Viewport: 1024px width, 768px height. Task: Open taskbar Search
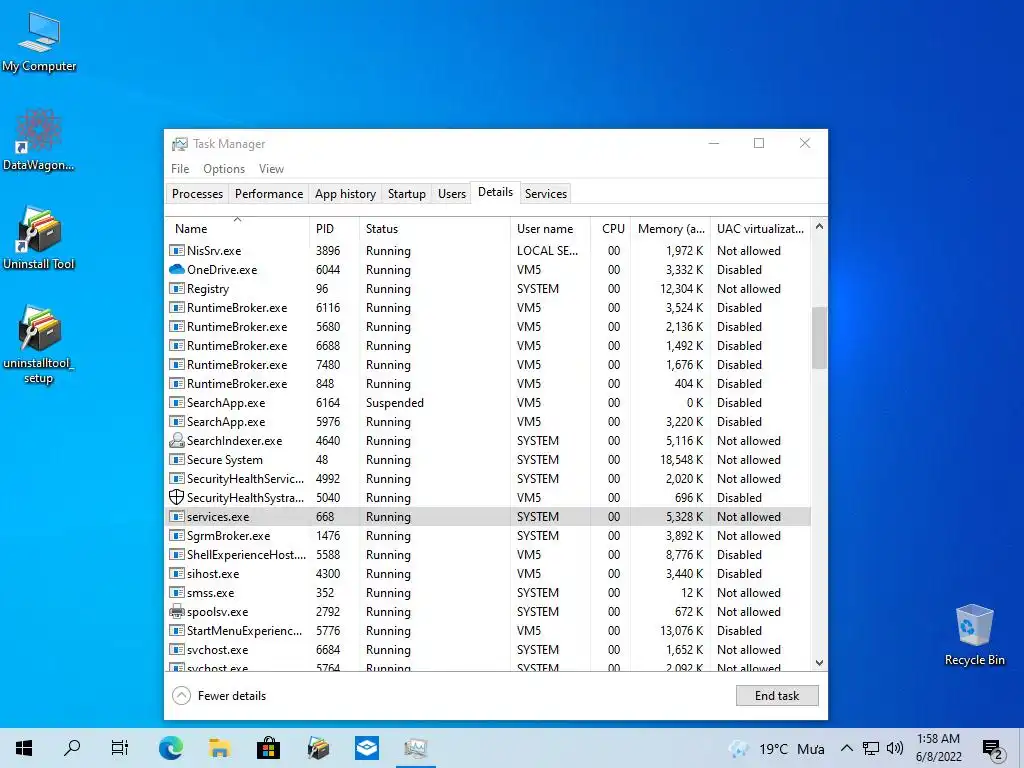[x=72, y=748]
